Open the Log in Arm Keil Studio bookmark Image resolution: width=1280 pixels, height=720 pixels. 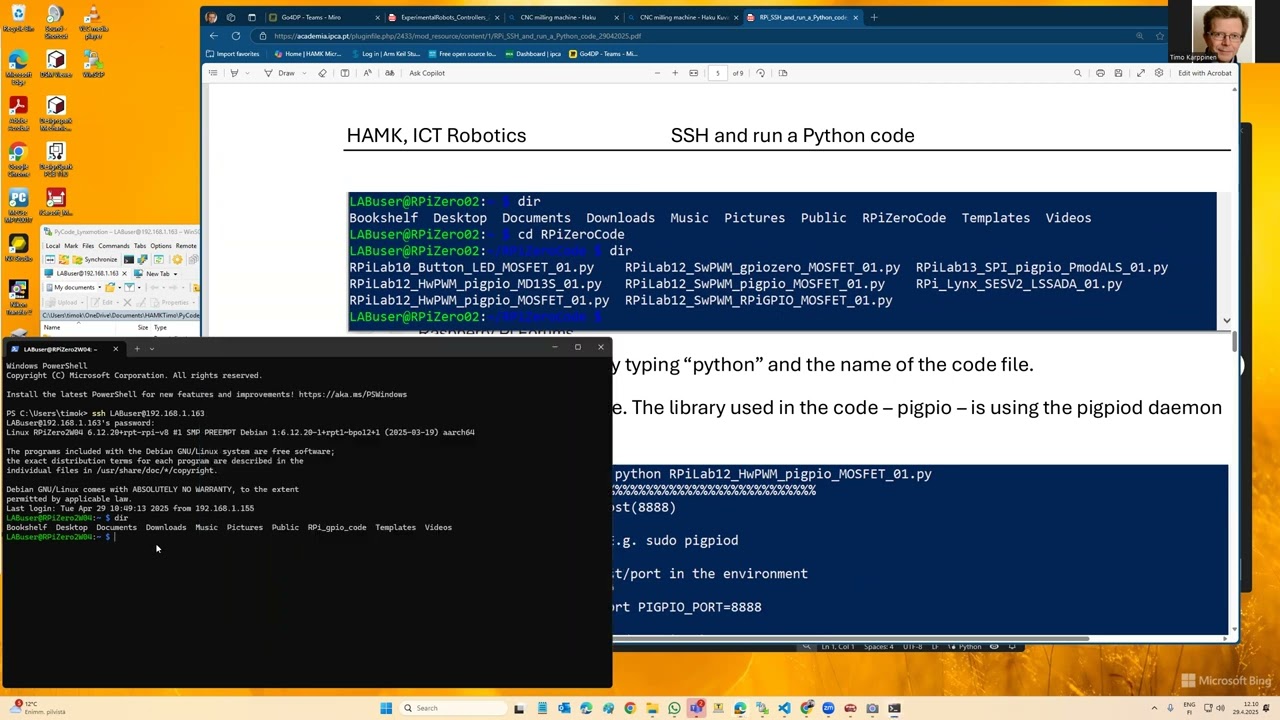[x=388, y=54]
